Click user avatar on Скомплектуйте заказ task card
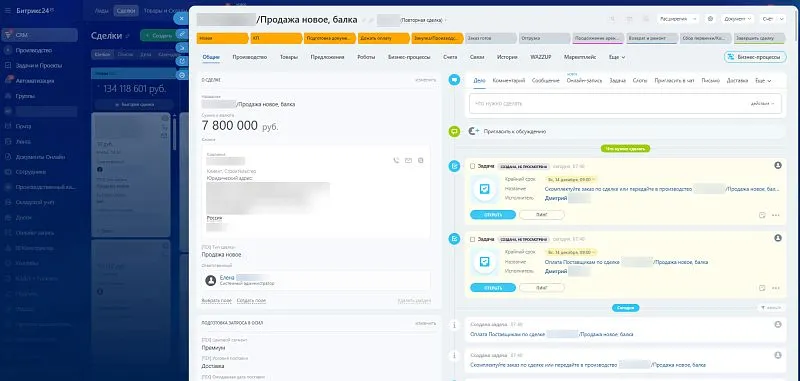800x381 pixels. [x=778, y=165]
